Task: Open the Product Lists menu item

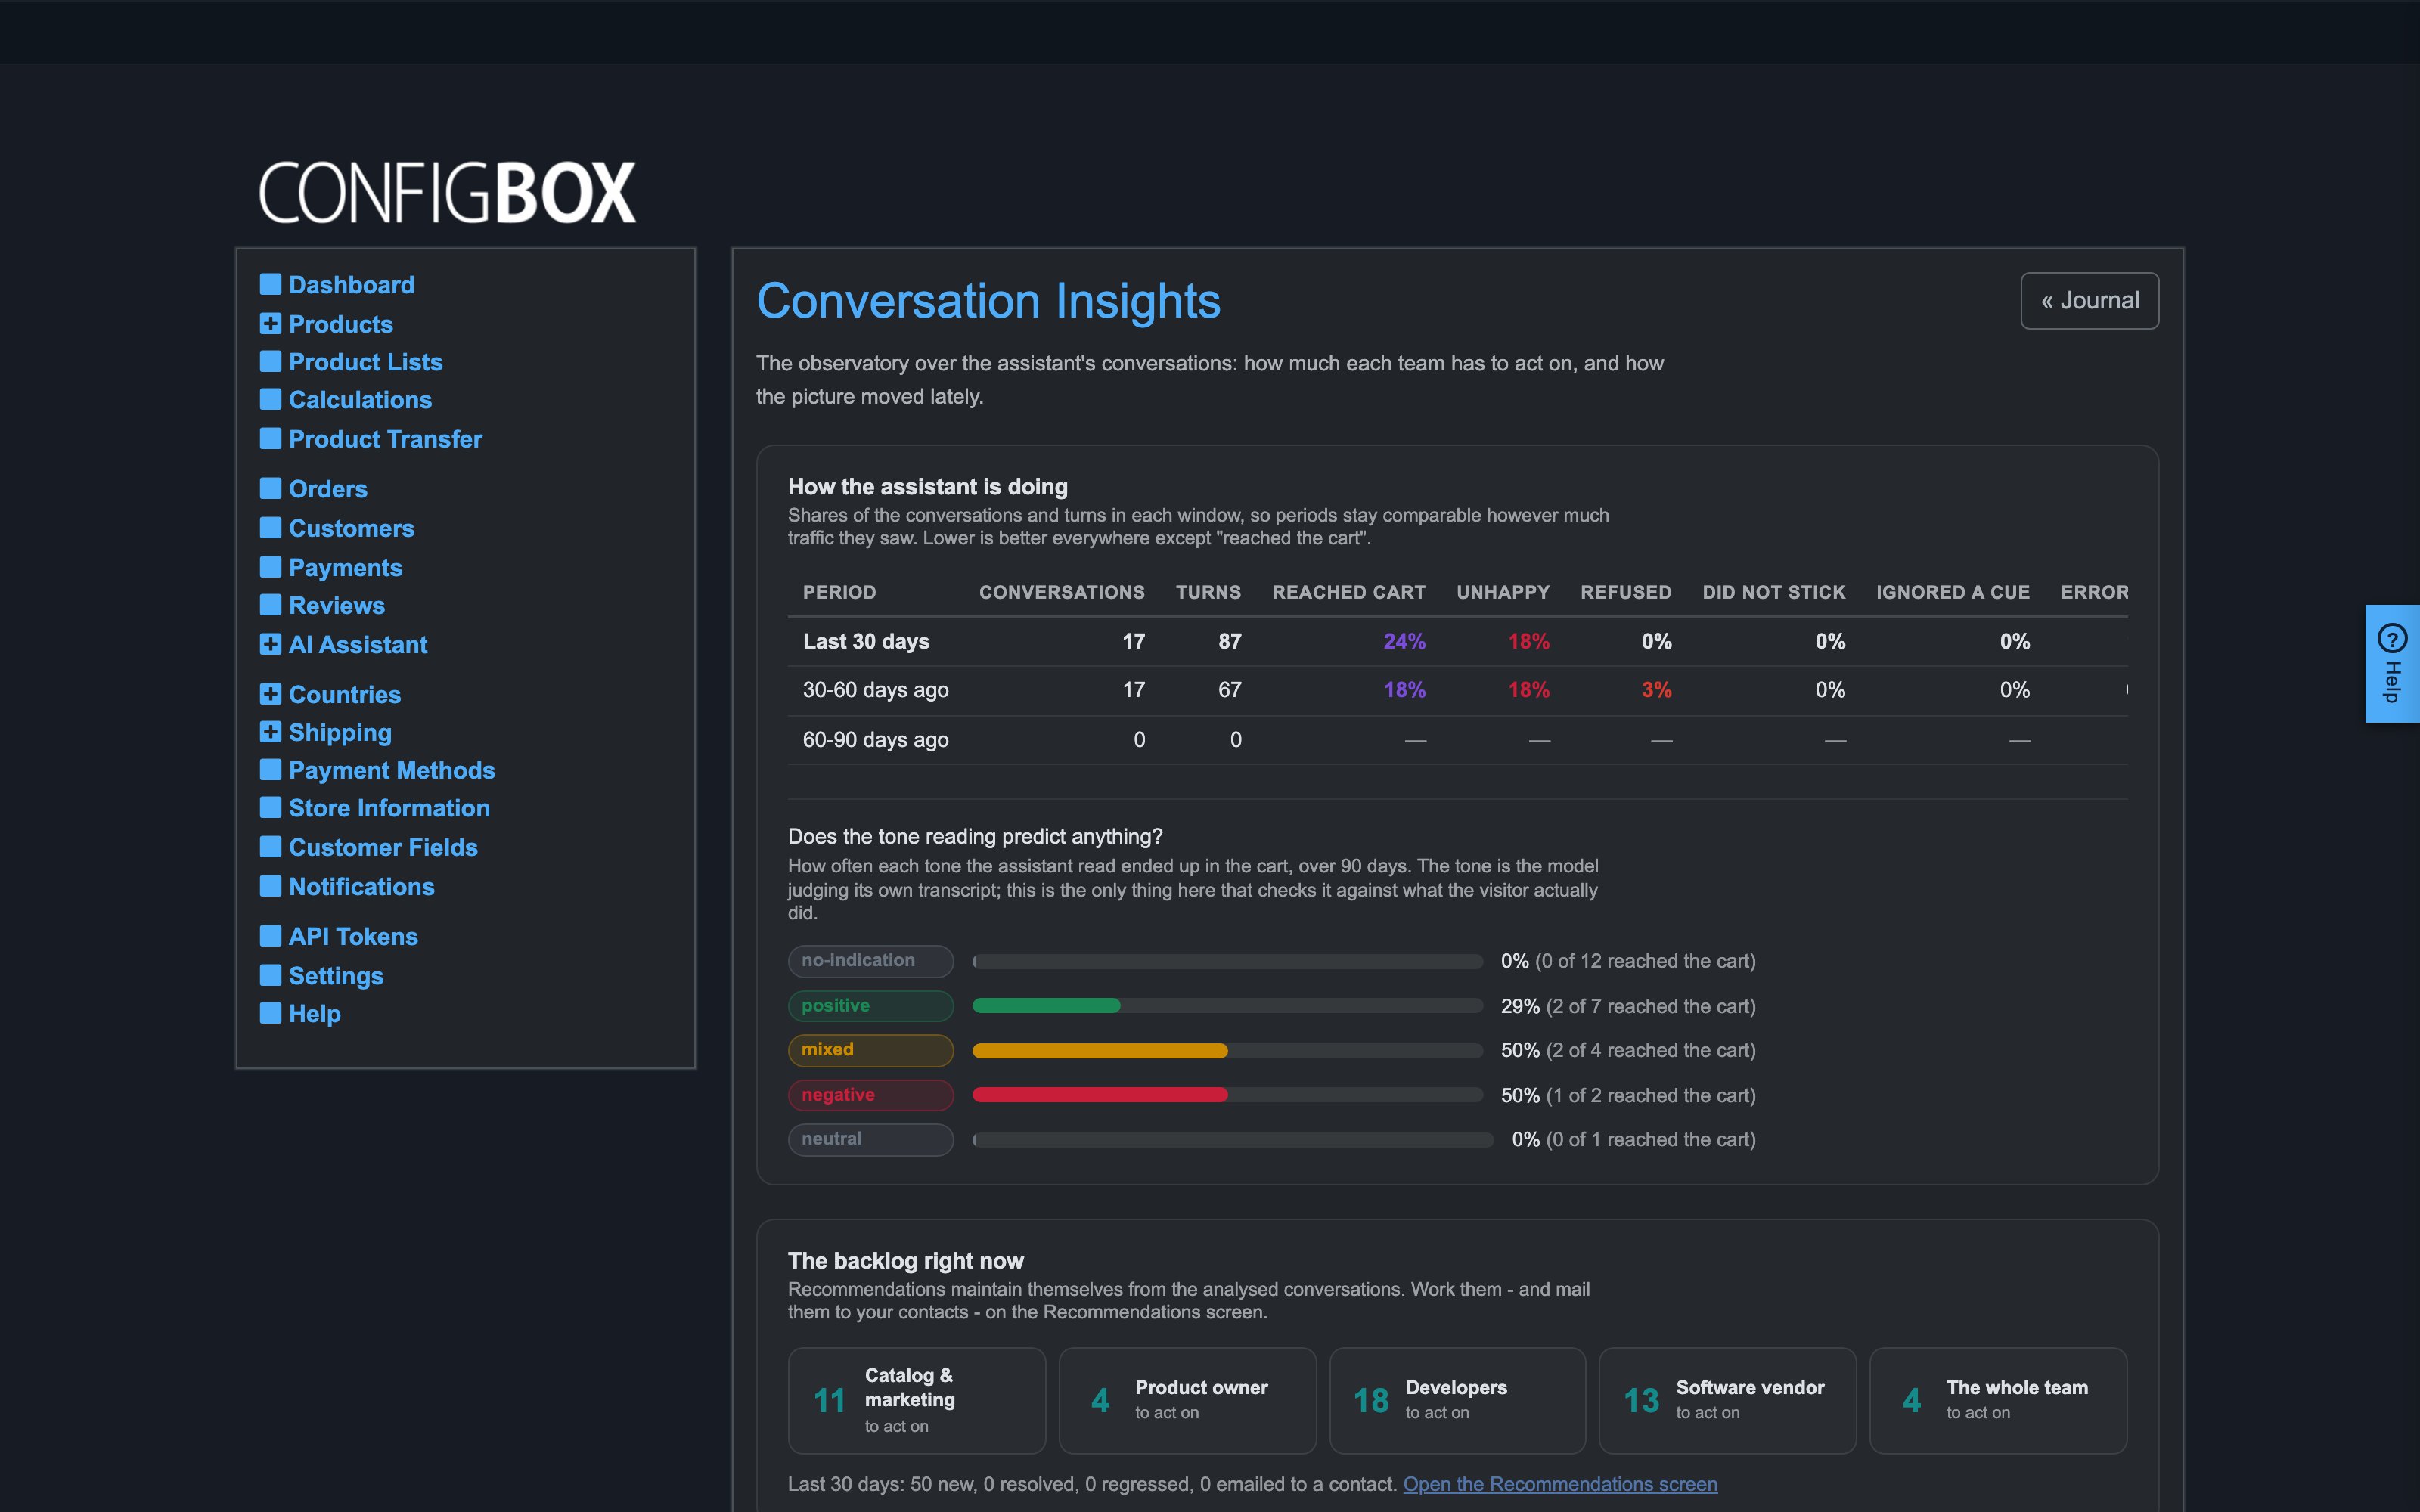Action: pos(365,362)
